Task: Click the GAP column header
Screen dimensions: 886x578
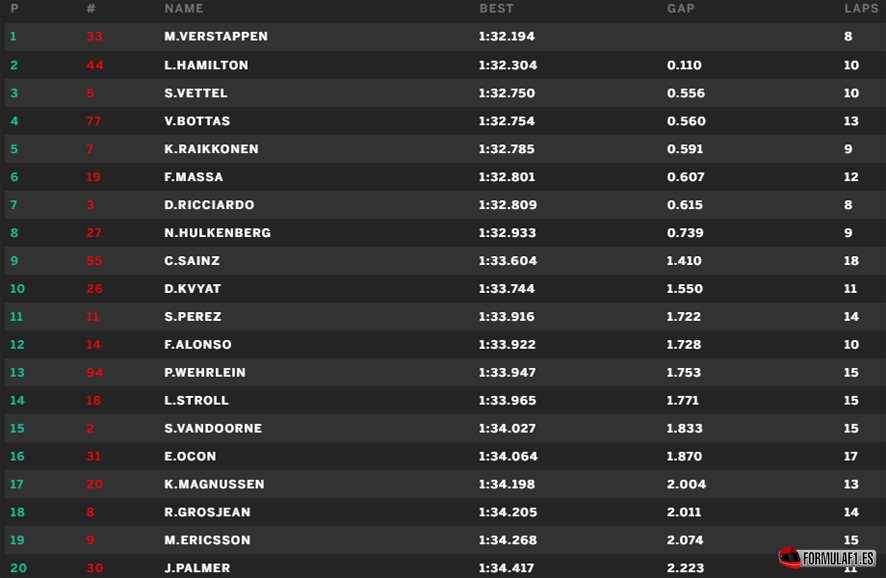Action: 681,8
